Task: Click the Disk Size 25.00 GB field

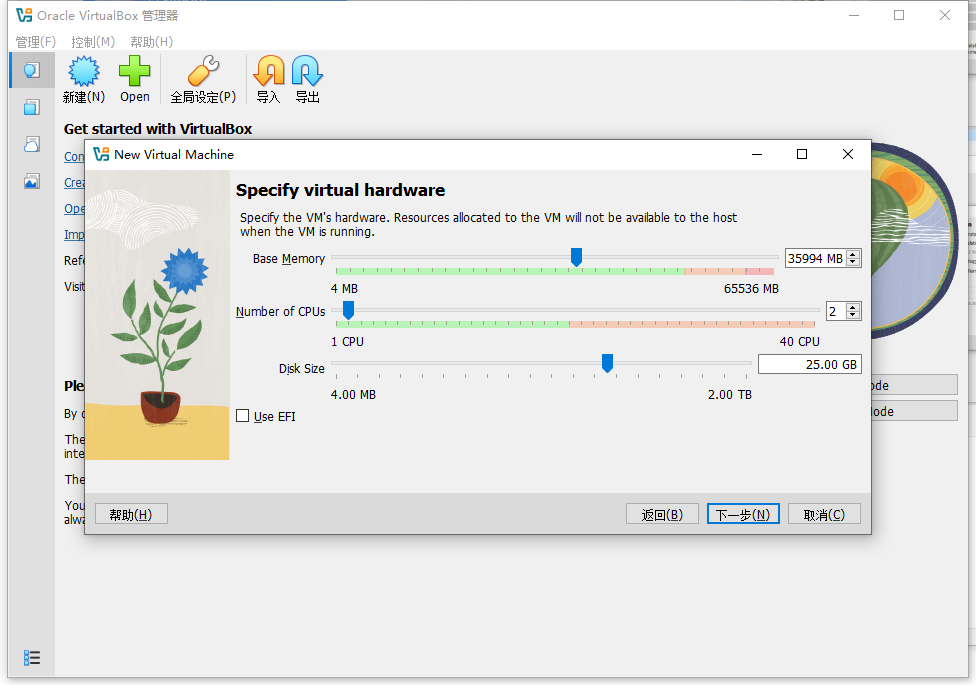Action: tap(808, 364)
